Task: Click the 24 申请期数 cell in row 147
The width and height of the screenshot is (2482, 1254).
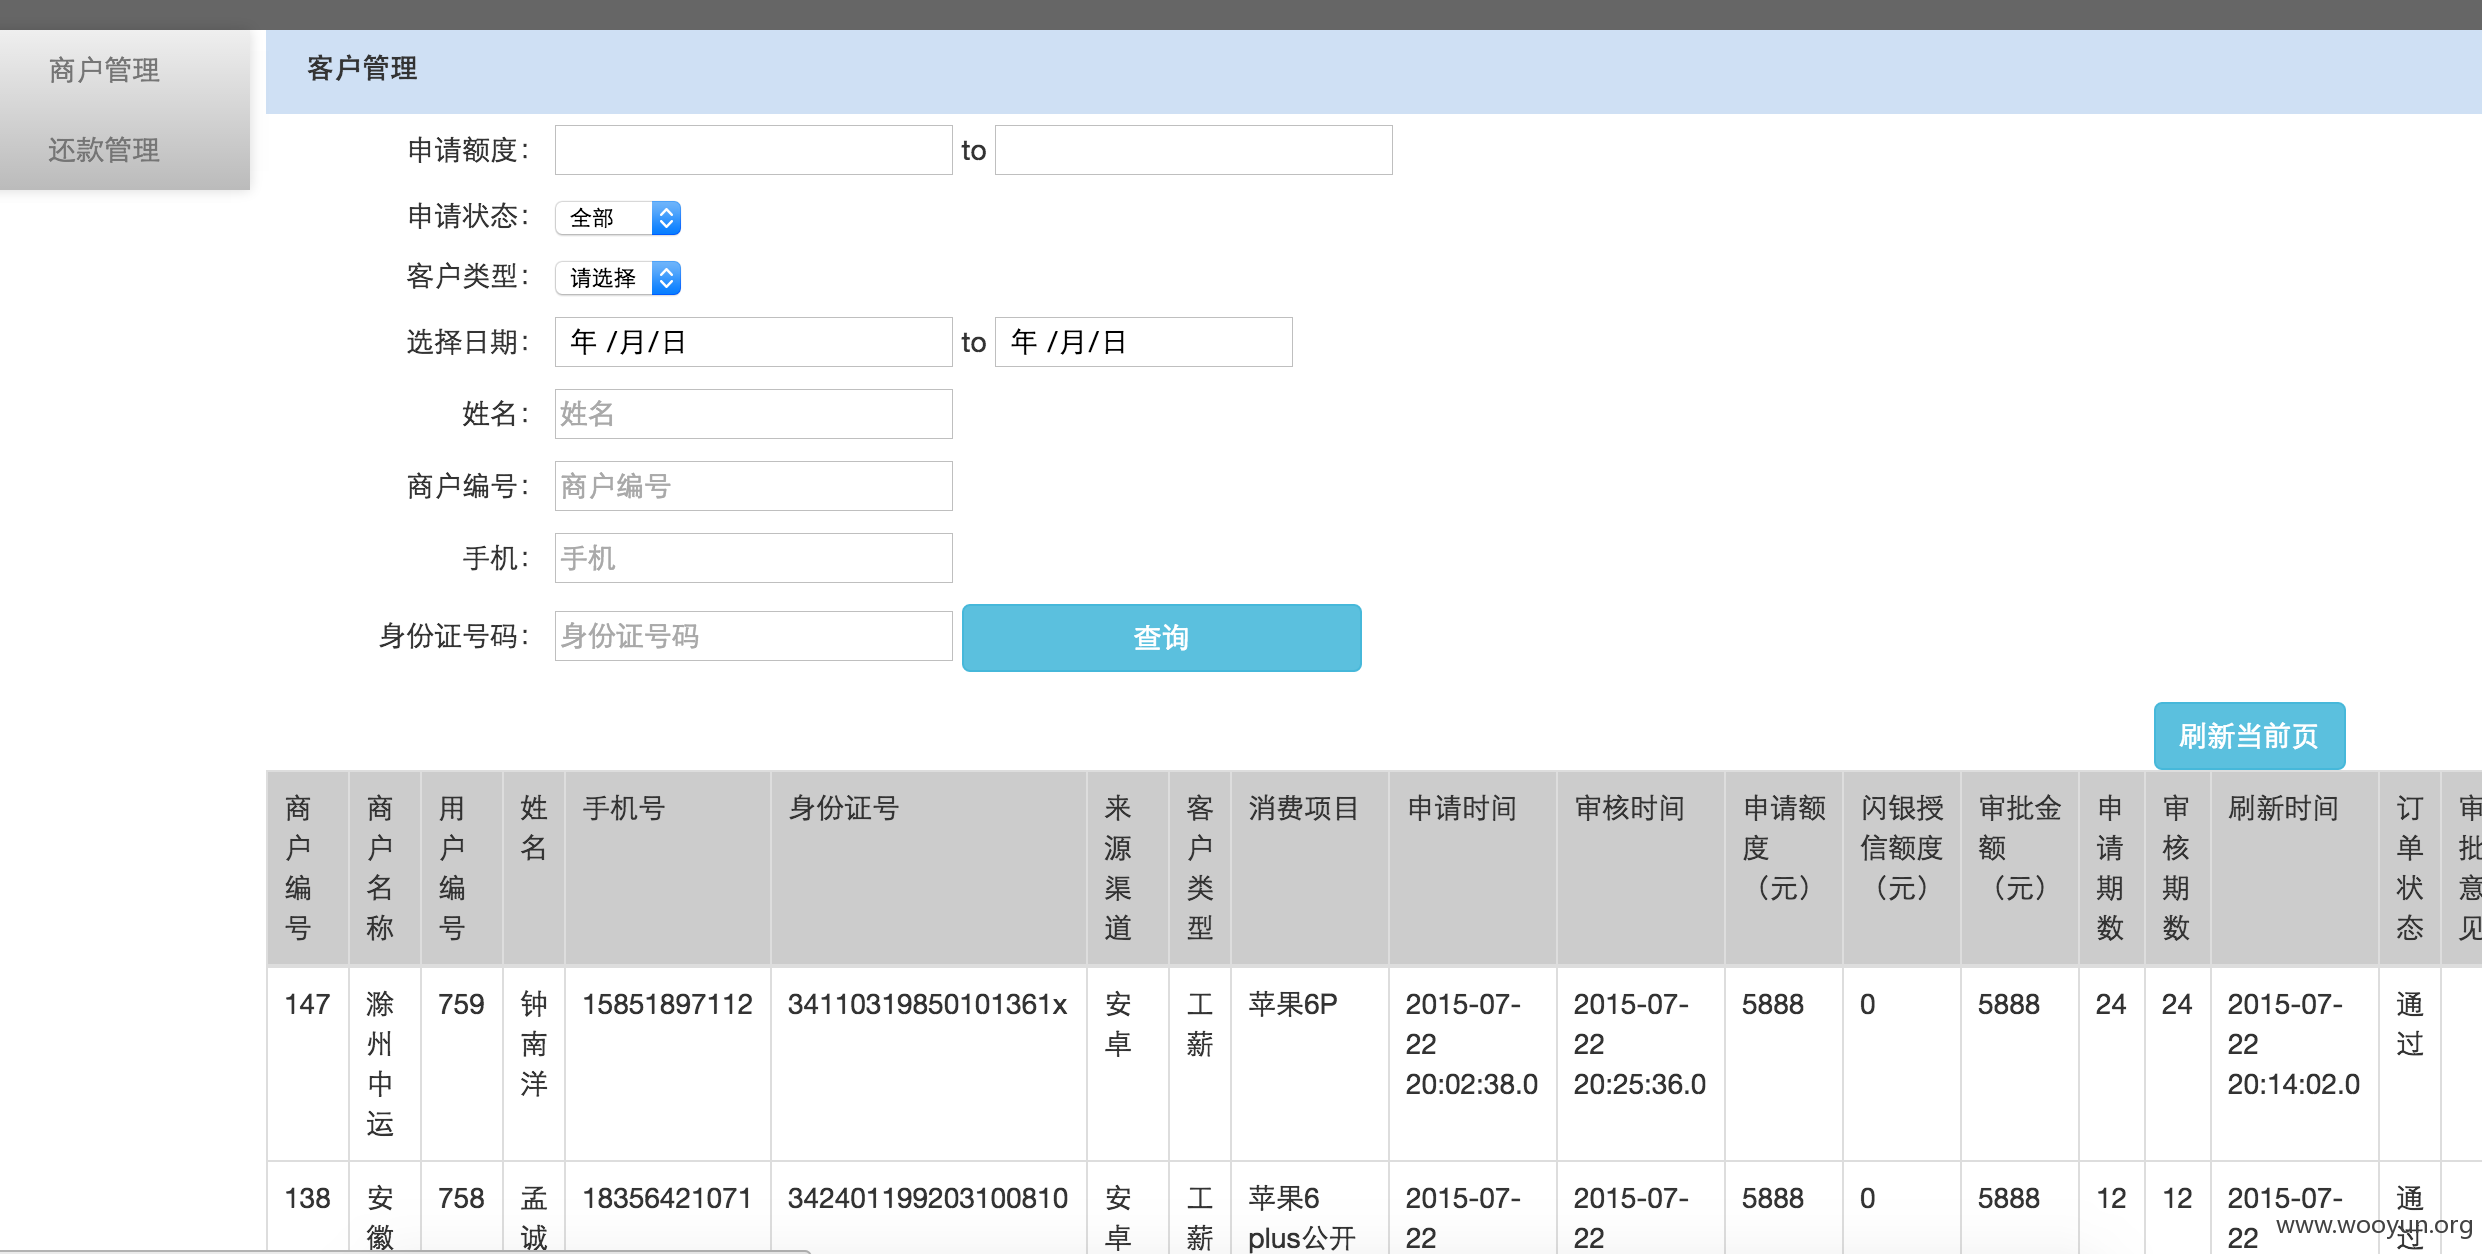Action: point(2111,1063)
